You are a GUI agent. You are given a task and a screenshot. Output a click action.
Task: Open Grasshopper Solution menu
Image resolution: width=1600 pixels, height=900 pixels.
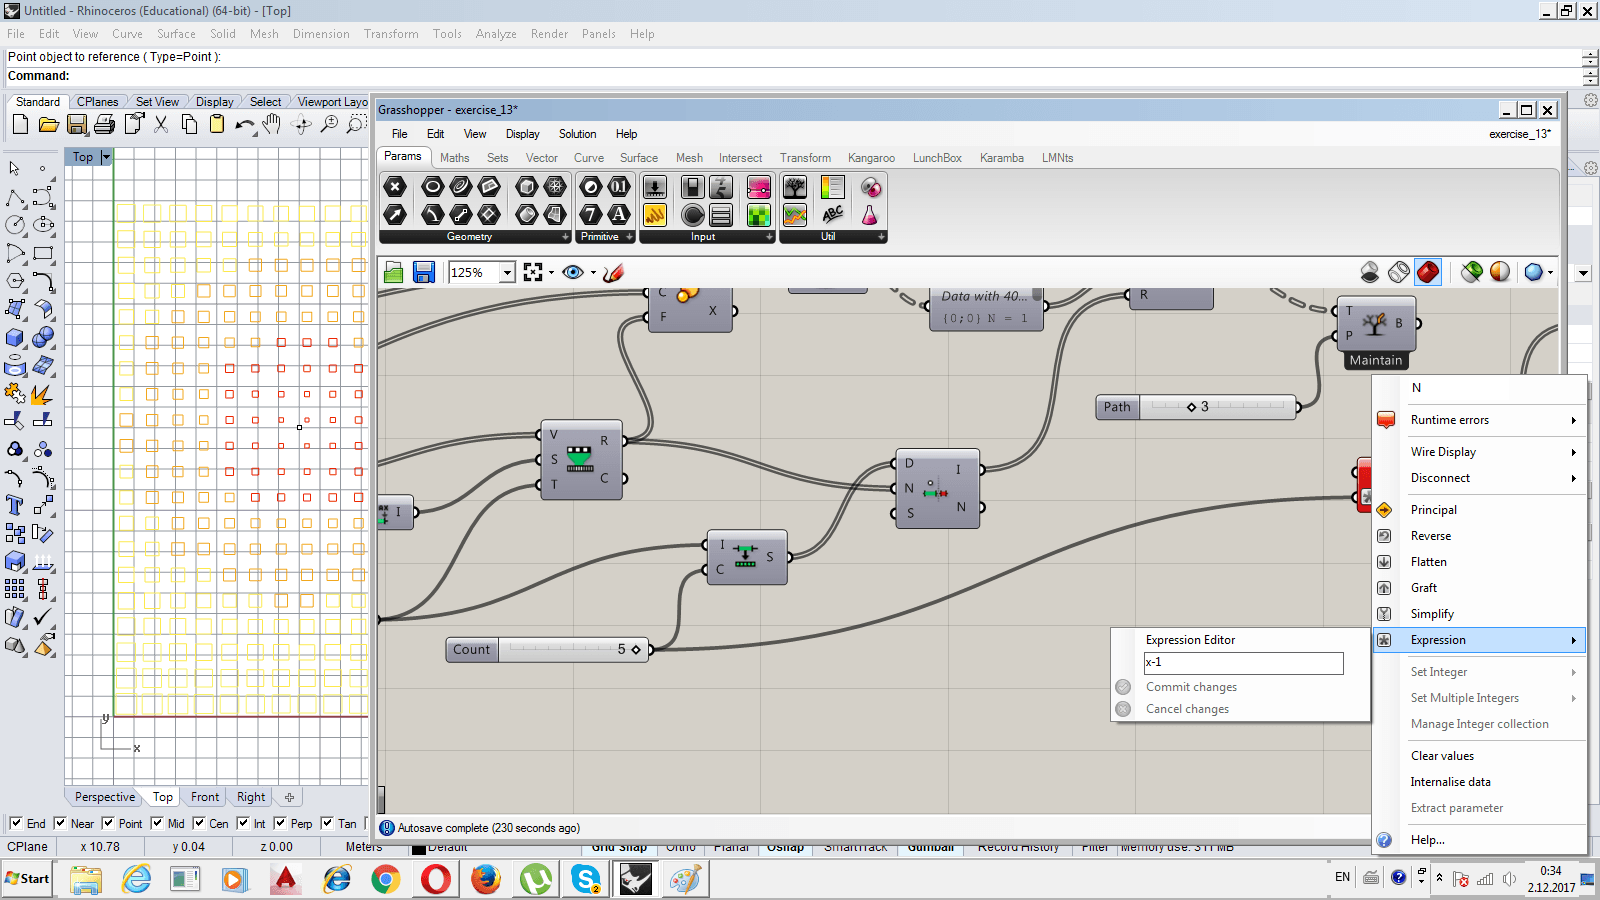click(577, 134)
